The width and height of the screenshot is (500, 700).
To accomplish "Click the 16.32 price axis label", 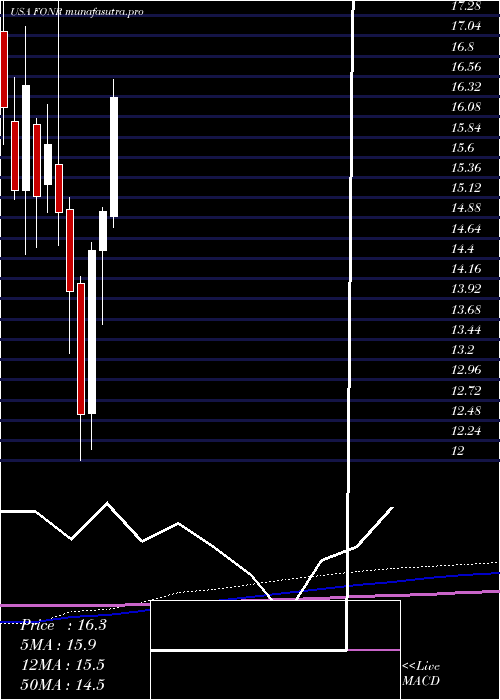I will click(x=466, y=87).
